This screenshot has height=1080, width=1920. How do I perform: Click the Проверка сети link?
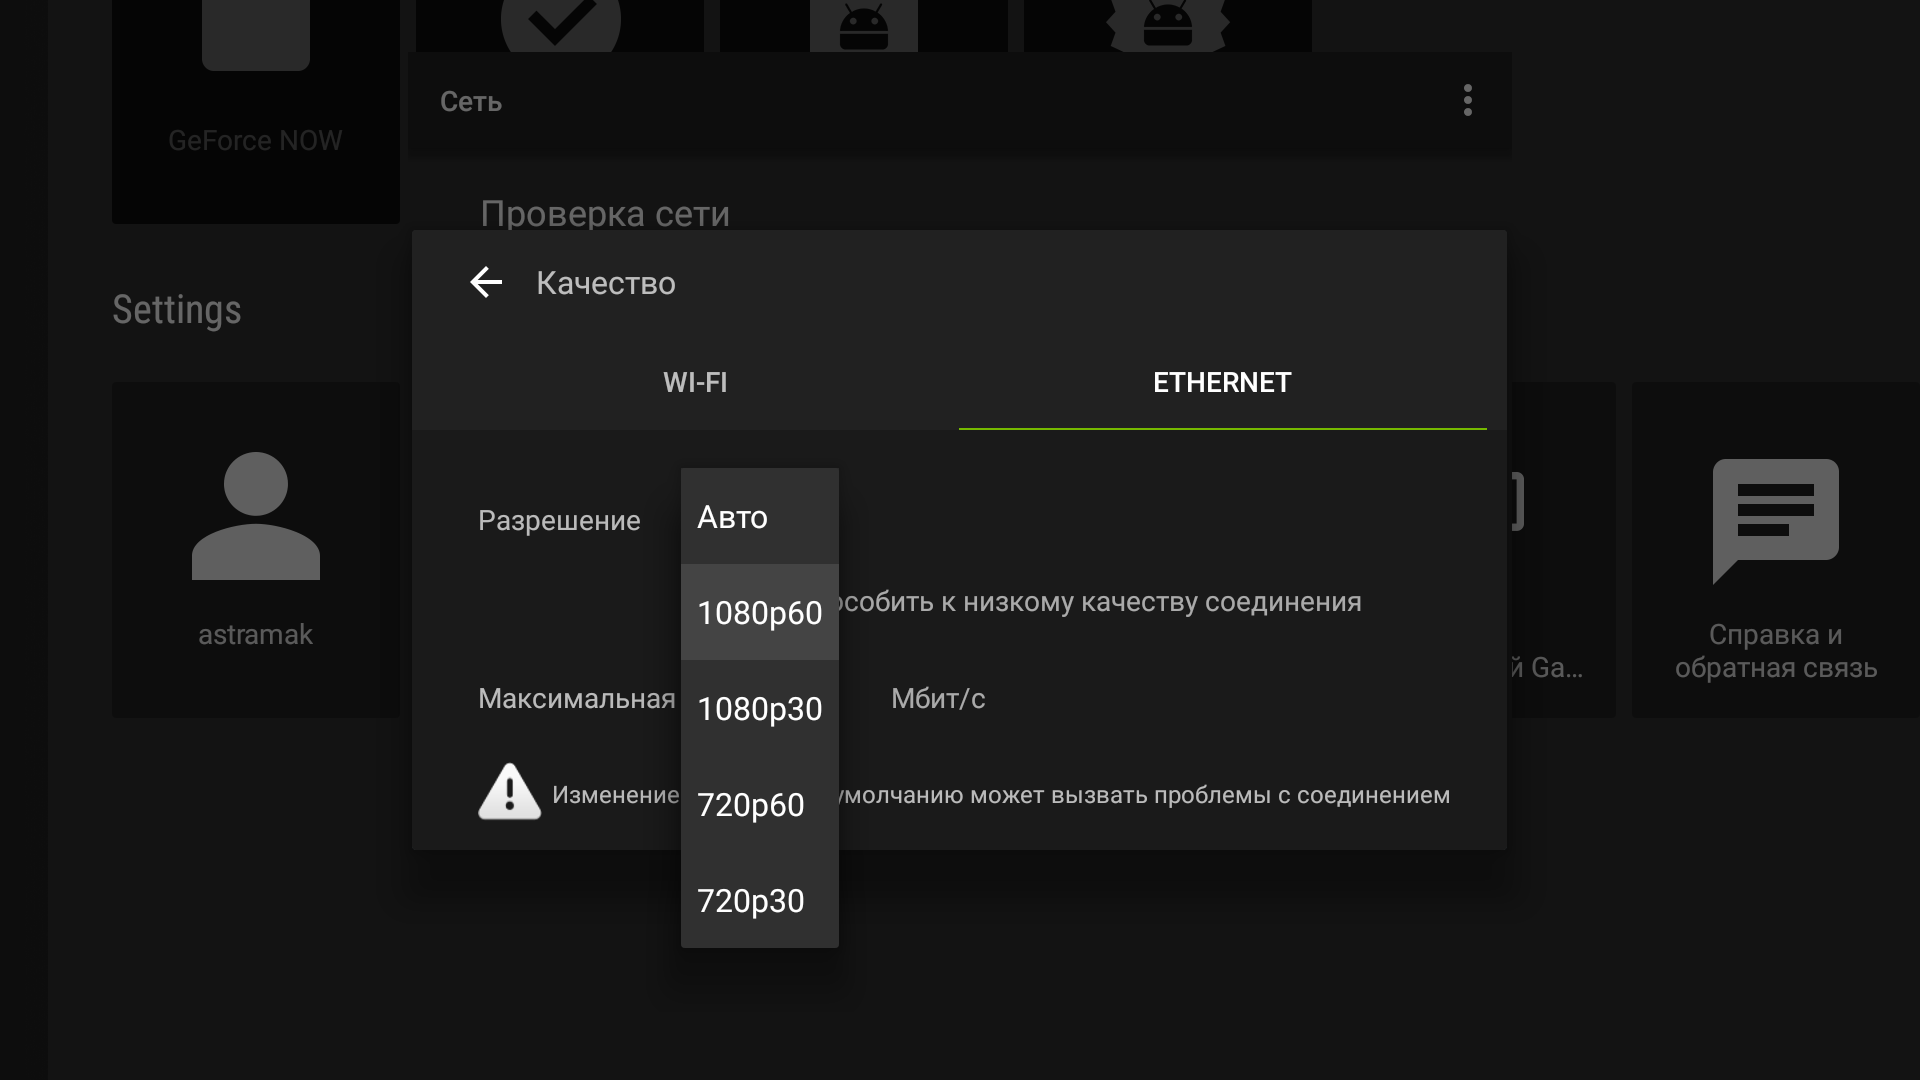coord(605,213)
